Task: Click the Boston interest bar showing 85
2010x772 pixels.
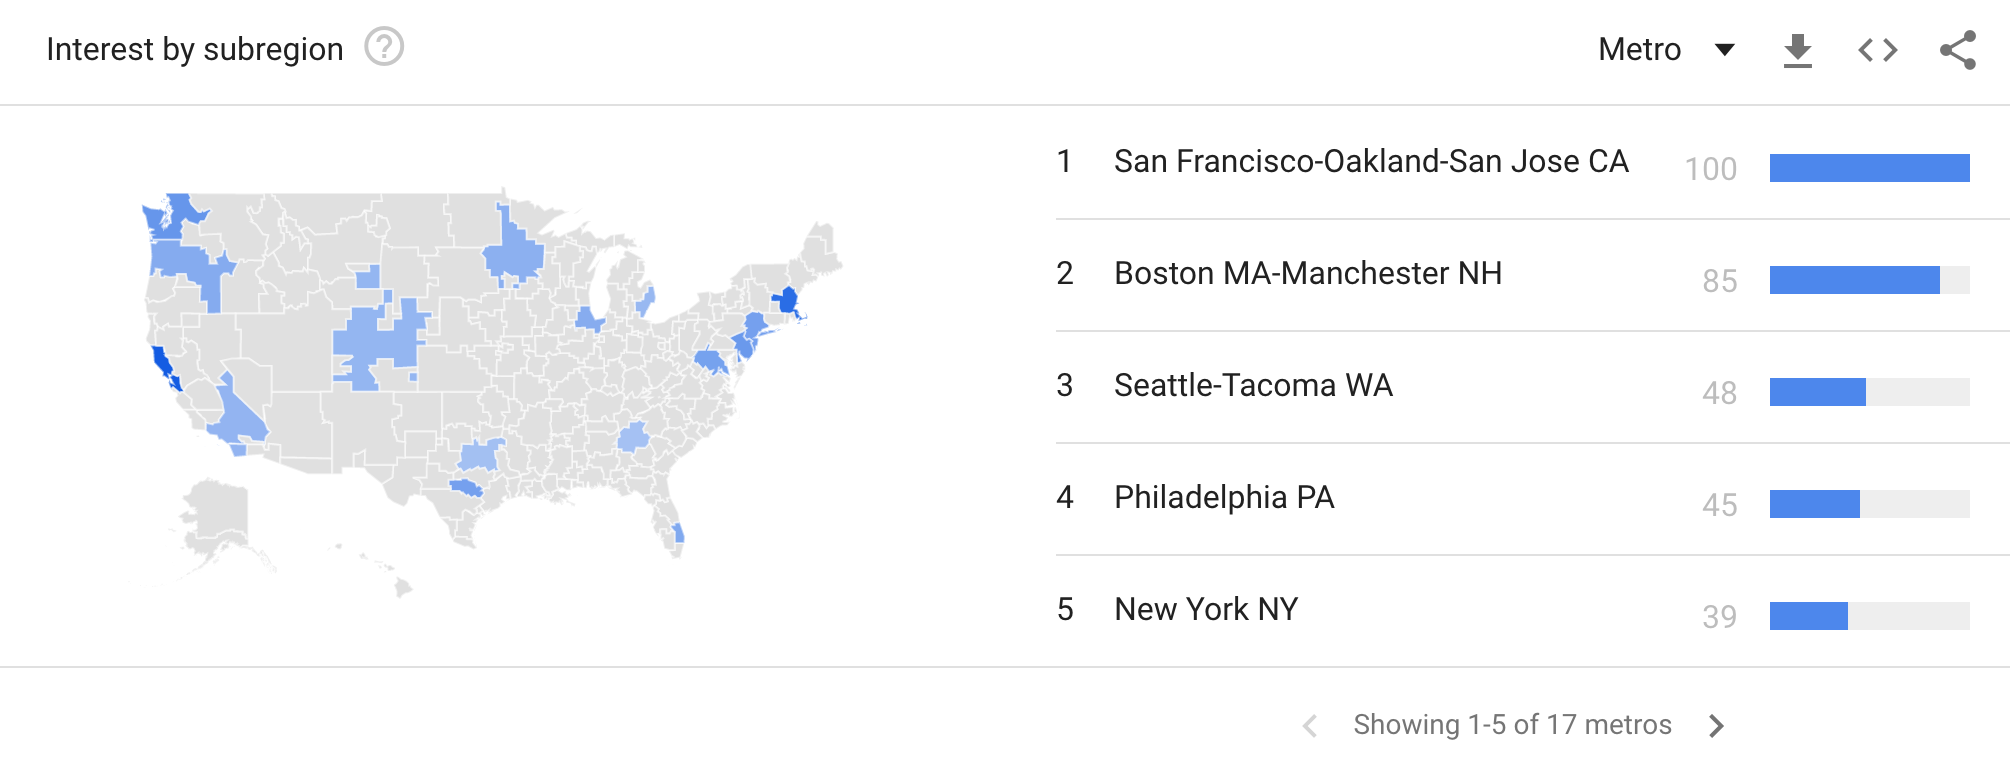Action: (1854, 280)
